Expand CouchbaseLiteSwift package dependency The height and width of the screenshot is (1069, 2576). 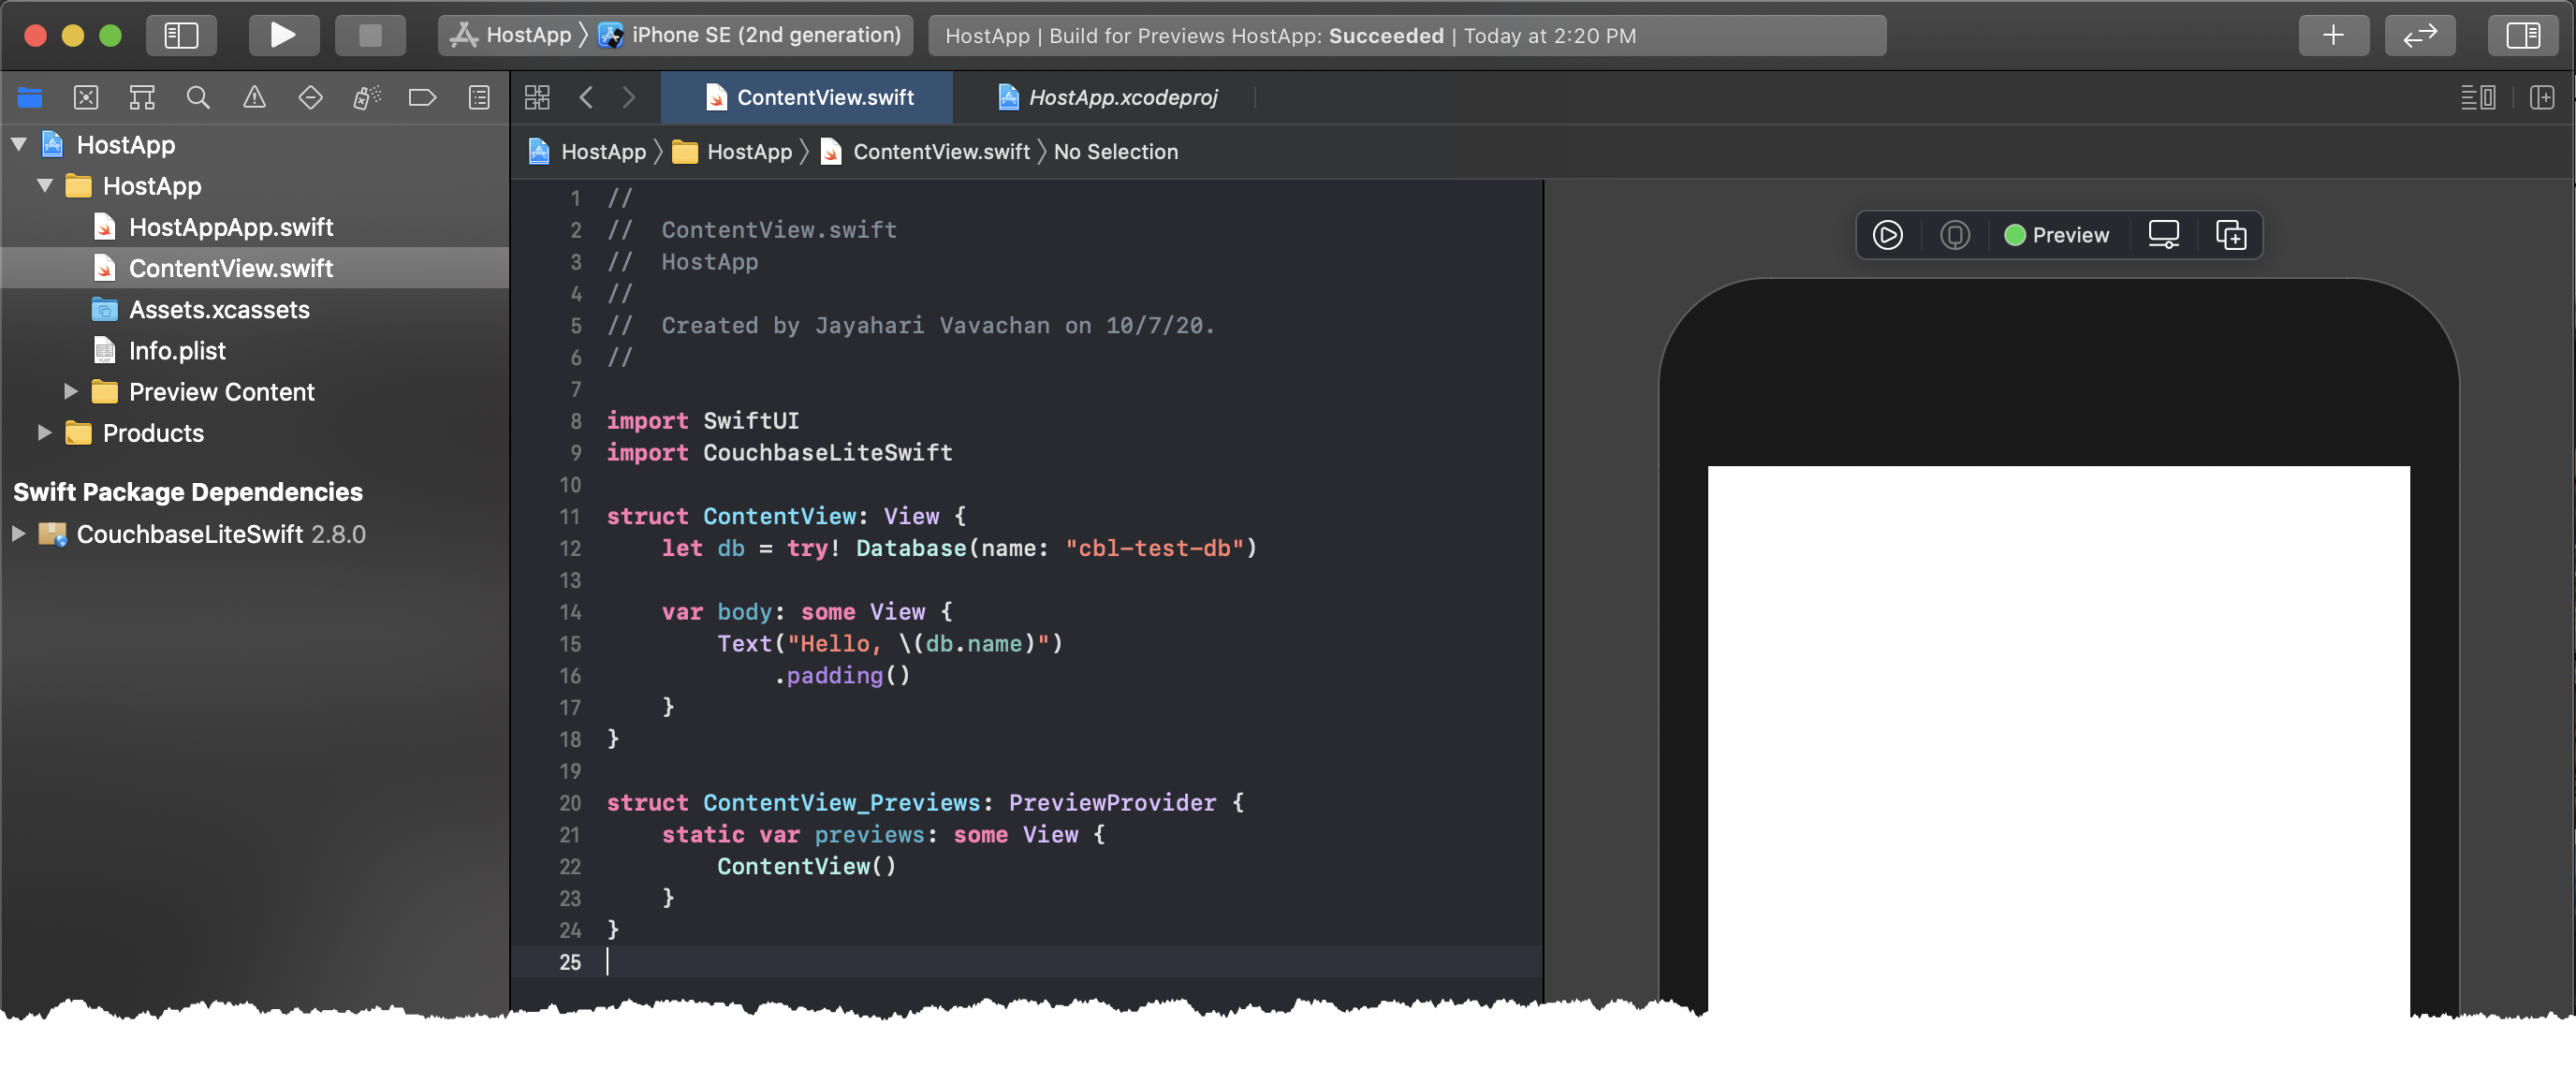coord(18,534)
